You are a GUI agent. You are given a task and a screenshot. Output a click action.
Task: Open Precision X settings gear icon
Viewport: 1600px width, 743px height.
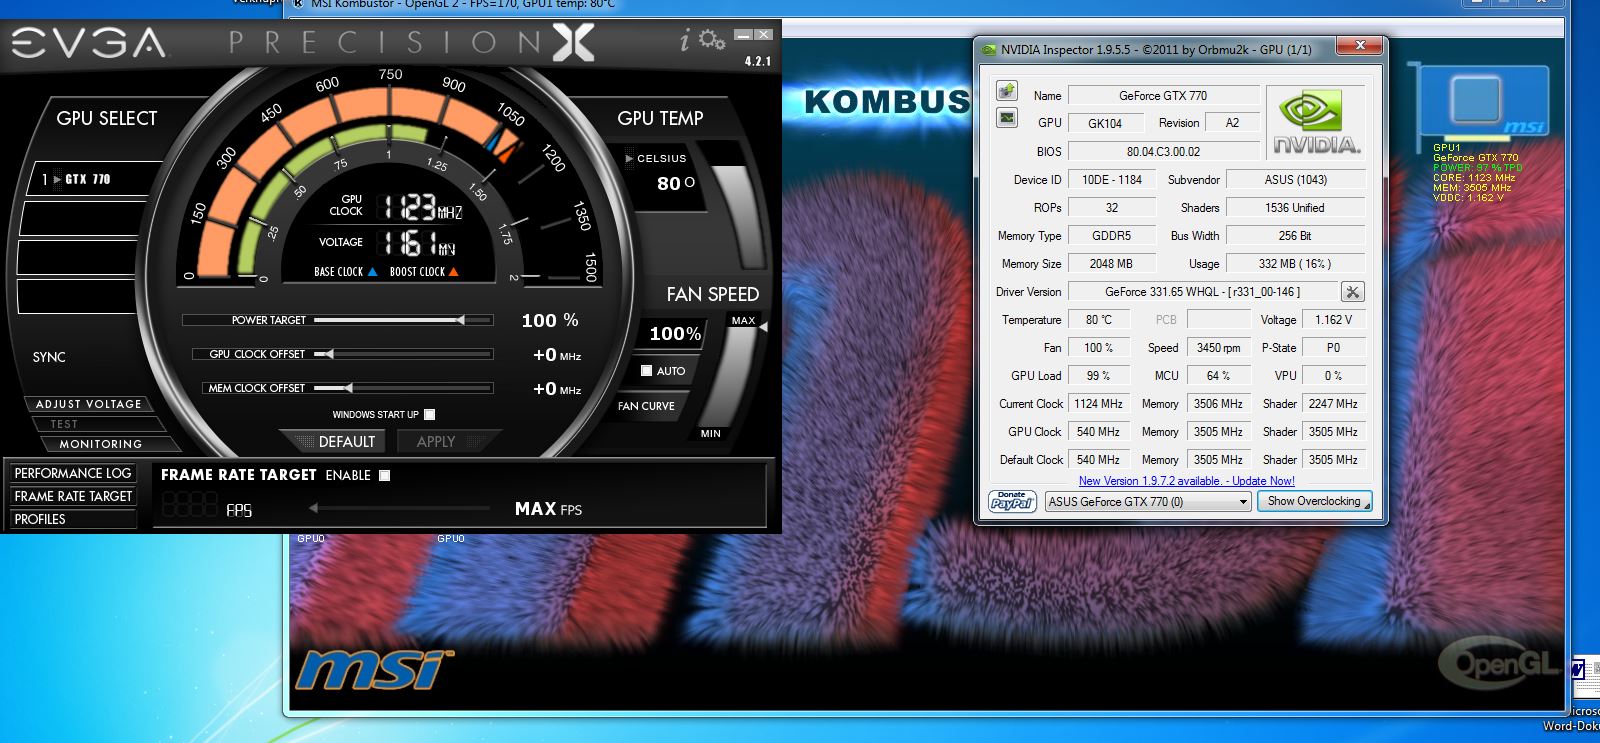click(712, 40)
